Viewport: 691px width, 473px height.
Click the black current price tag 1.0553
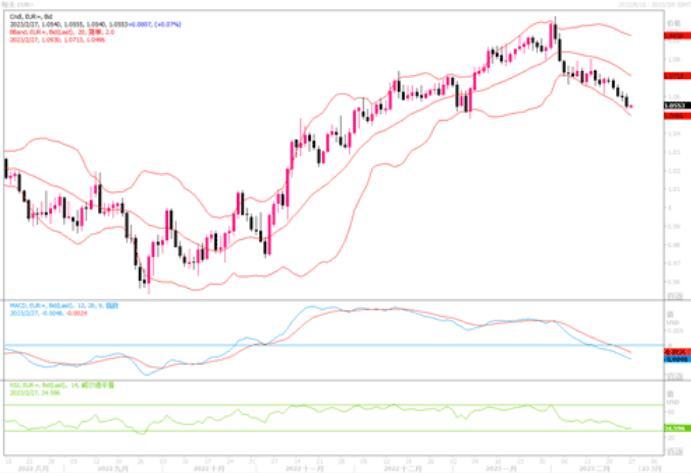tap(673, 104)
